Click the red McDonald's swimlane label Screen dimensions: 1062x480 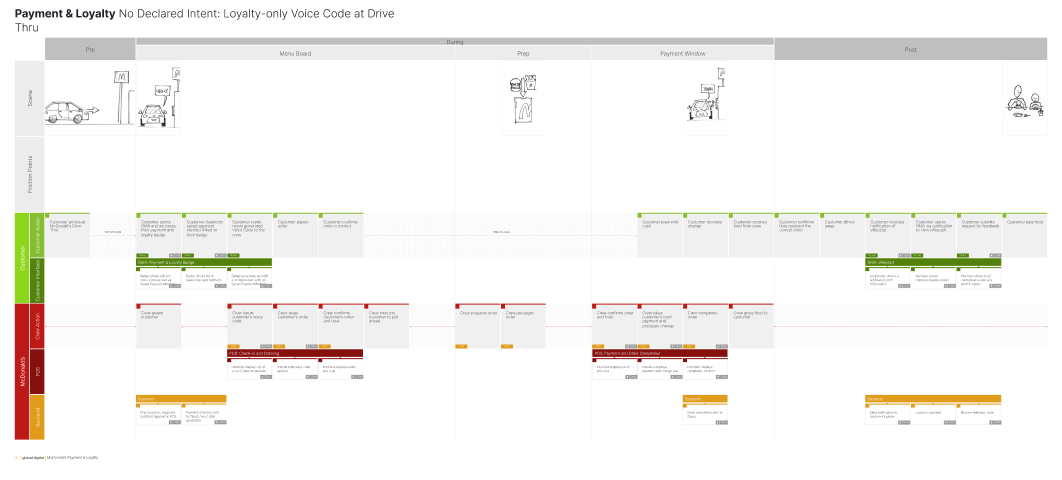click(x=22, y=372)
